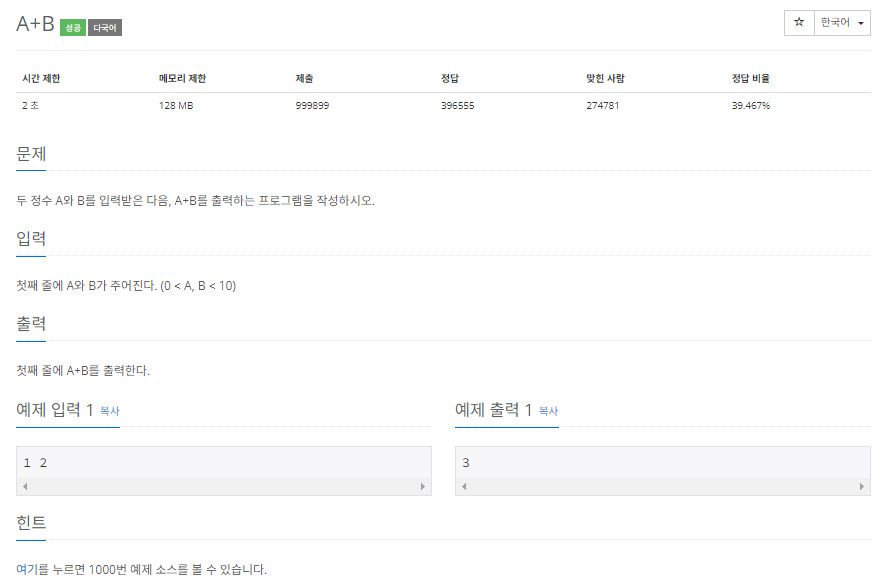Click left scroll arrow in example input box
The height and width of the screenshot is (585, 892).
click(25, 486)
